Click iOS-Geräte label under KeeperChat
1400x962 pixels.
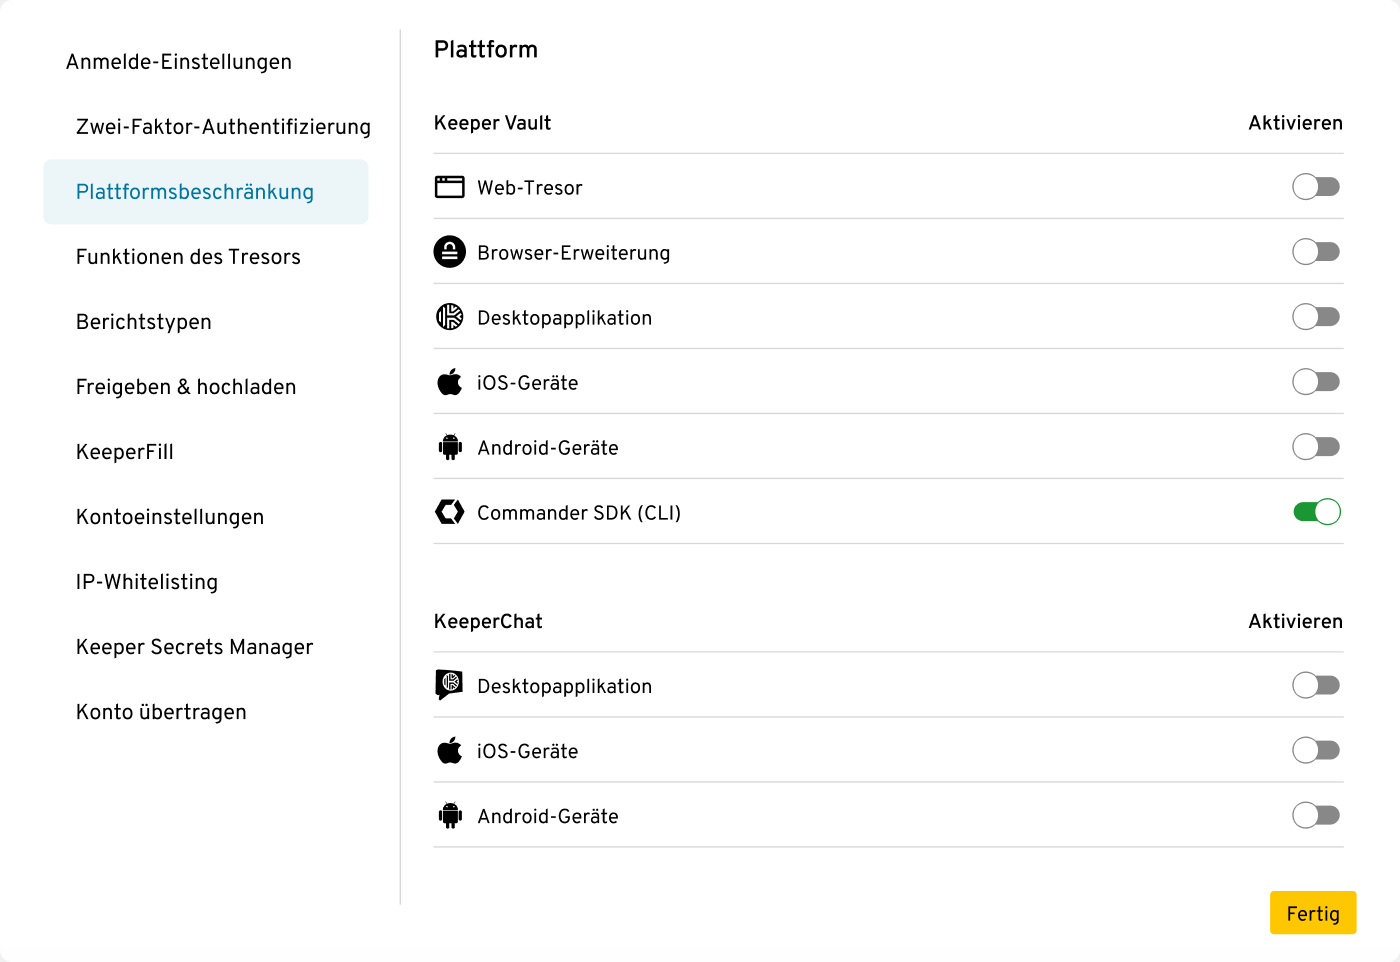(528, 752)
